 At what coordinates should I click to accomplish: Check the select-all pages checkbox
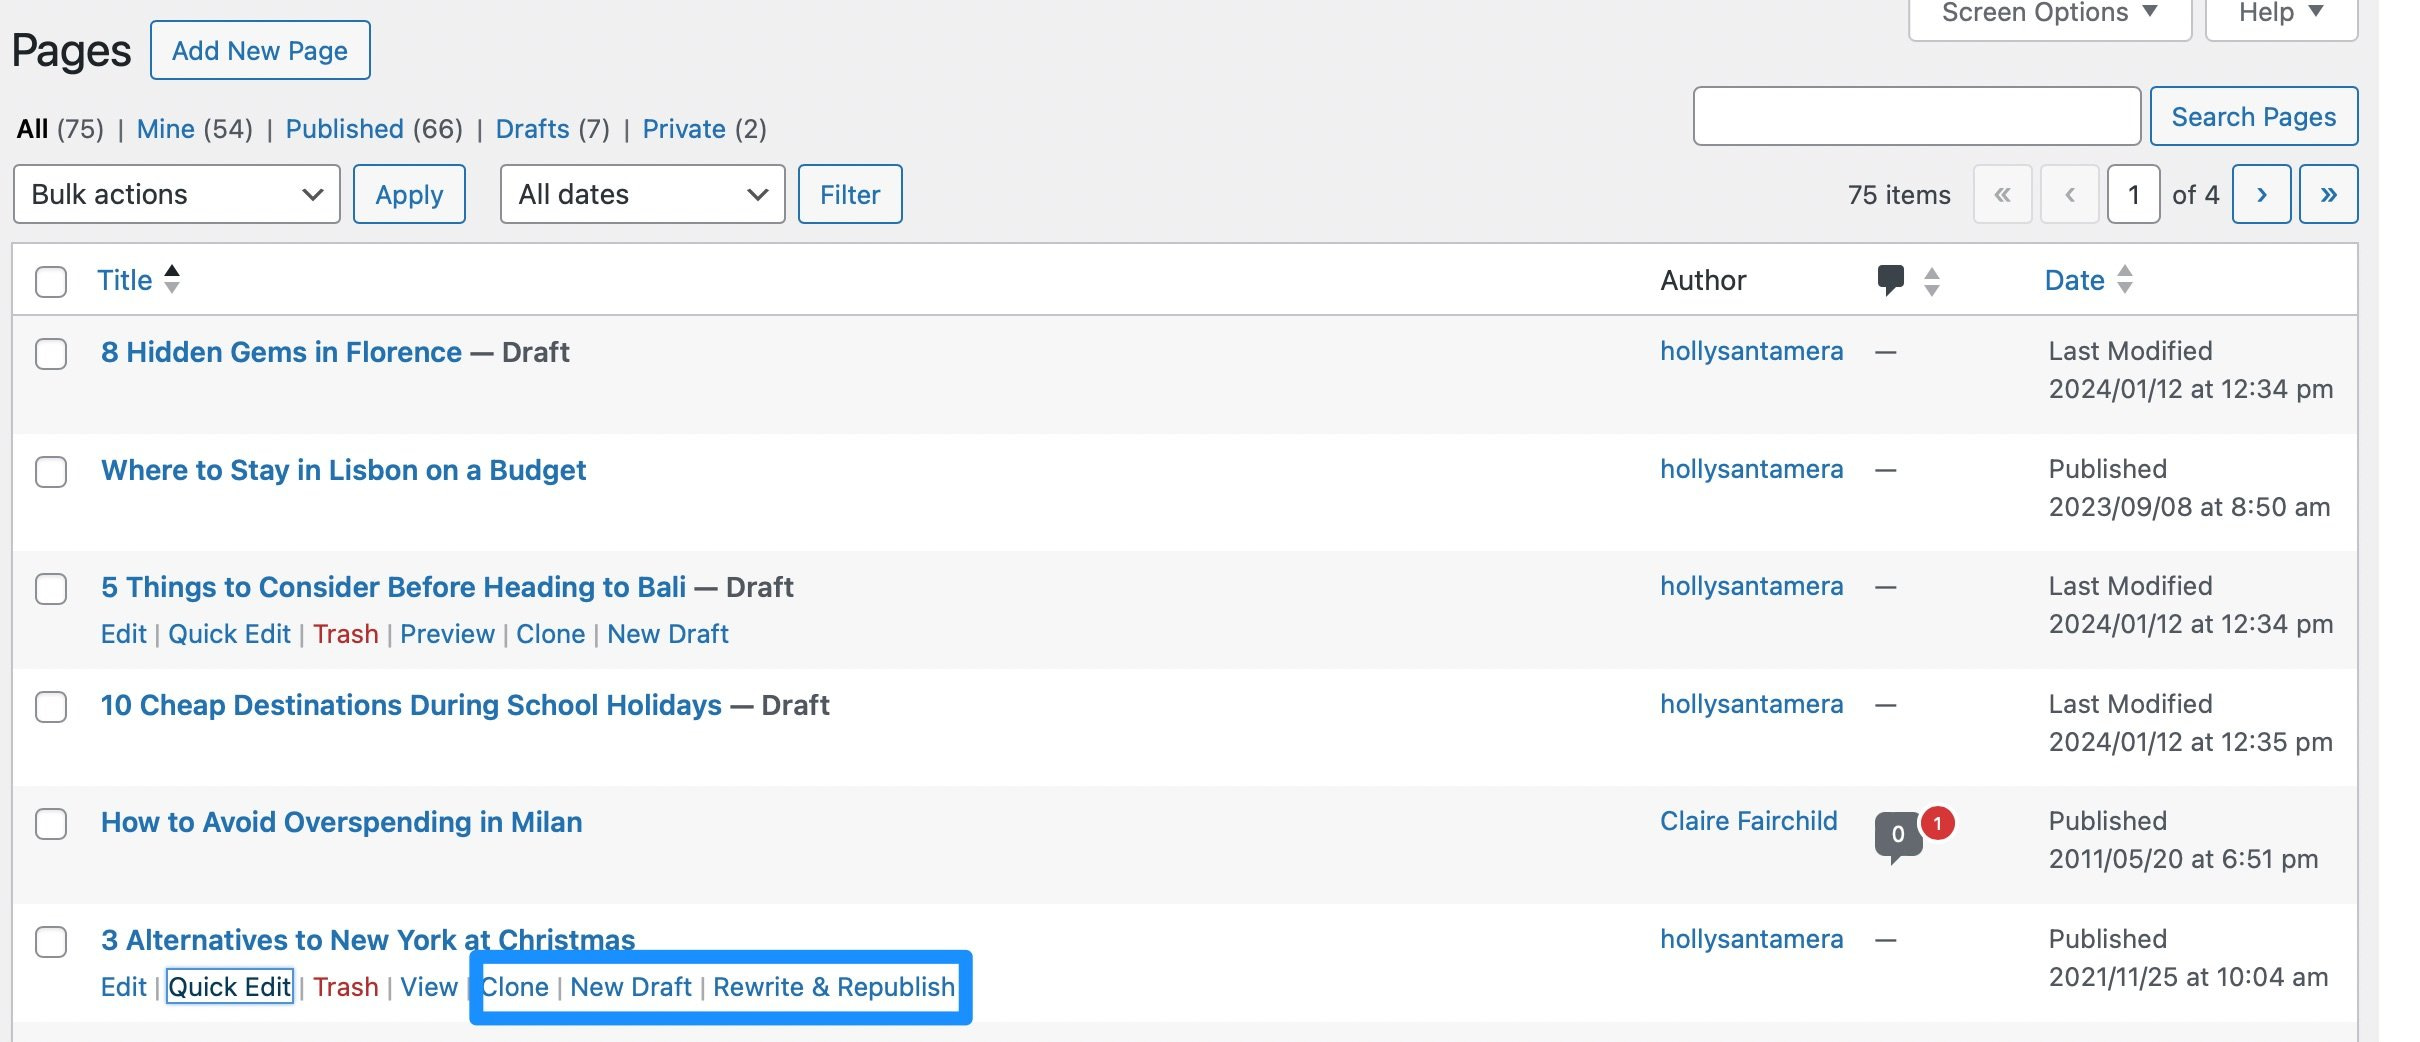pos(51,281)
